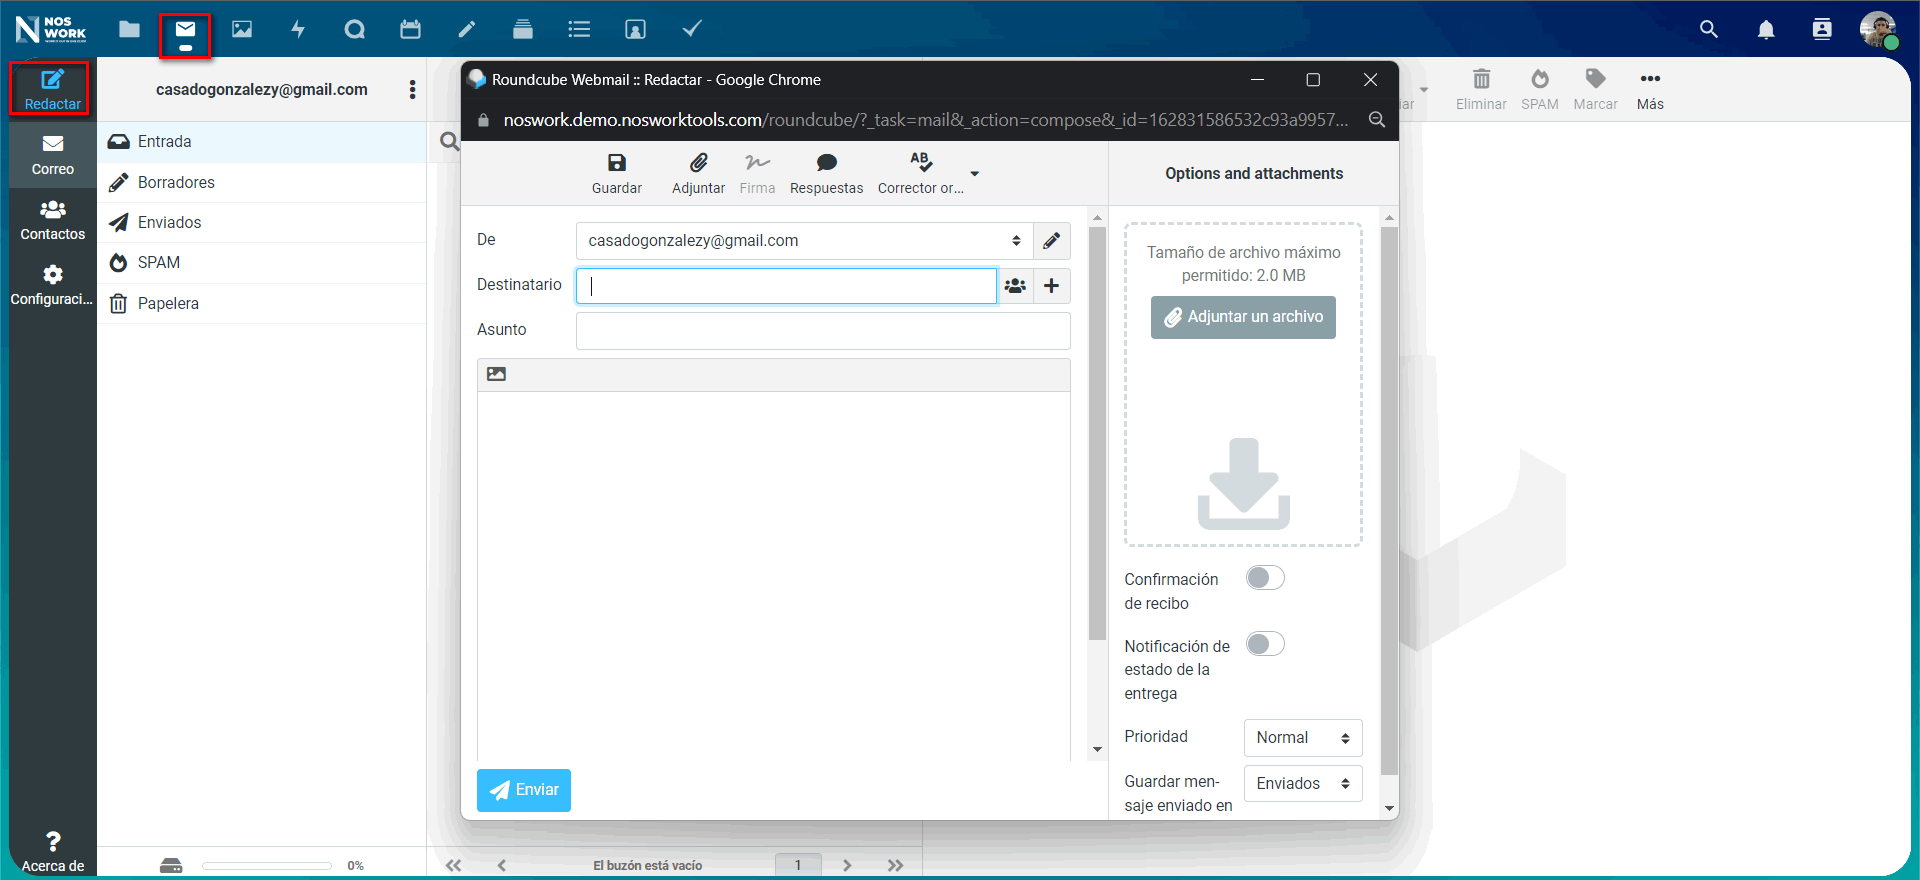Click the options panel vertical scrollbar
1920x880 pixels.
1389,500
